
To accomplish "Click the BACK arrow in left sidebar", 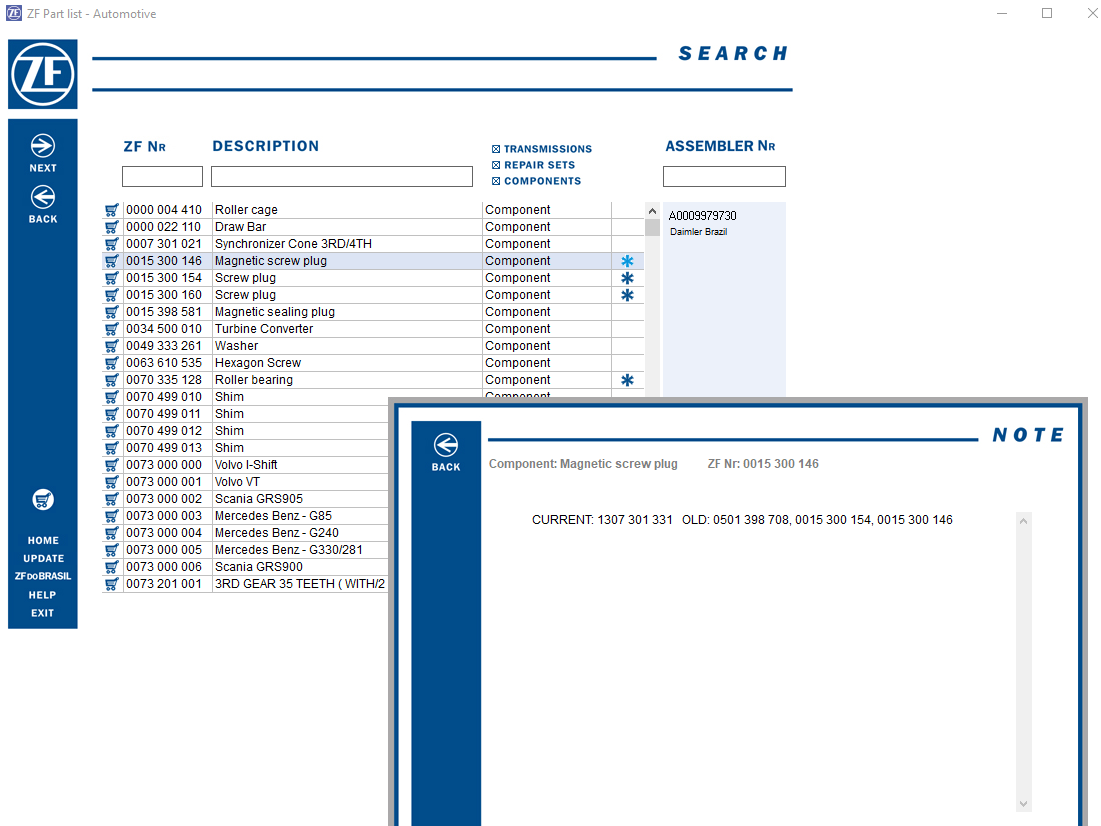I will pos(43,197).
